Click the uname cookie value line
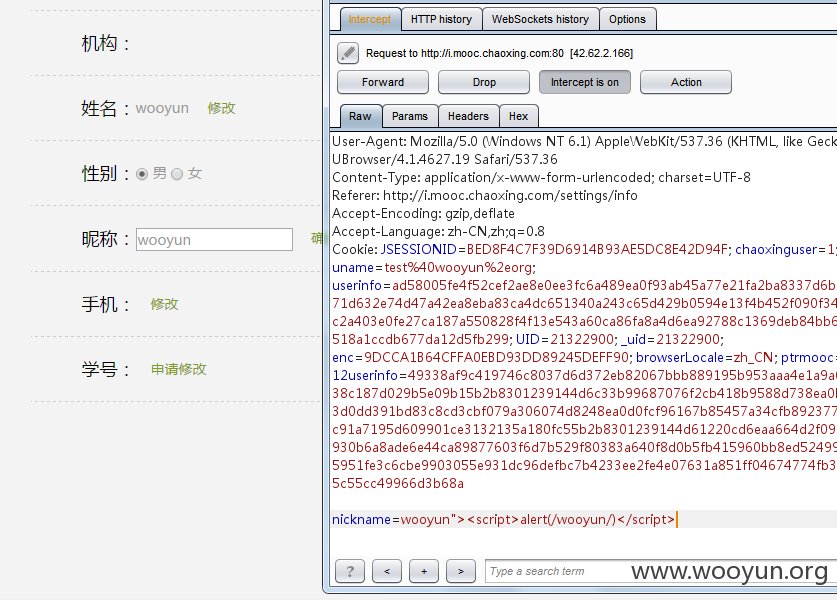837x600 pixels. coord(434,267)
